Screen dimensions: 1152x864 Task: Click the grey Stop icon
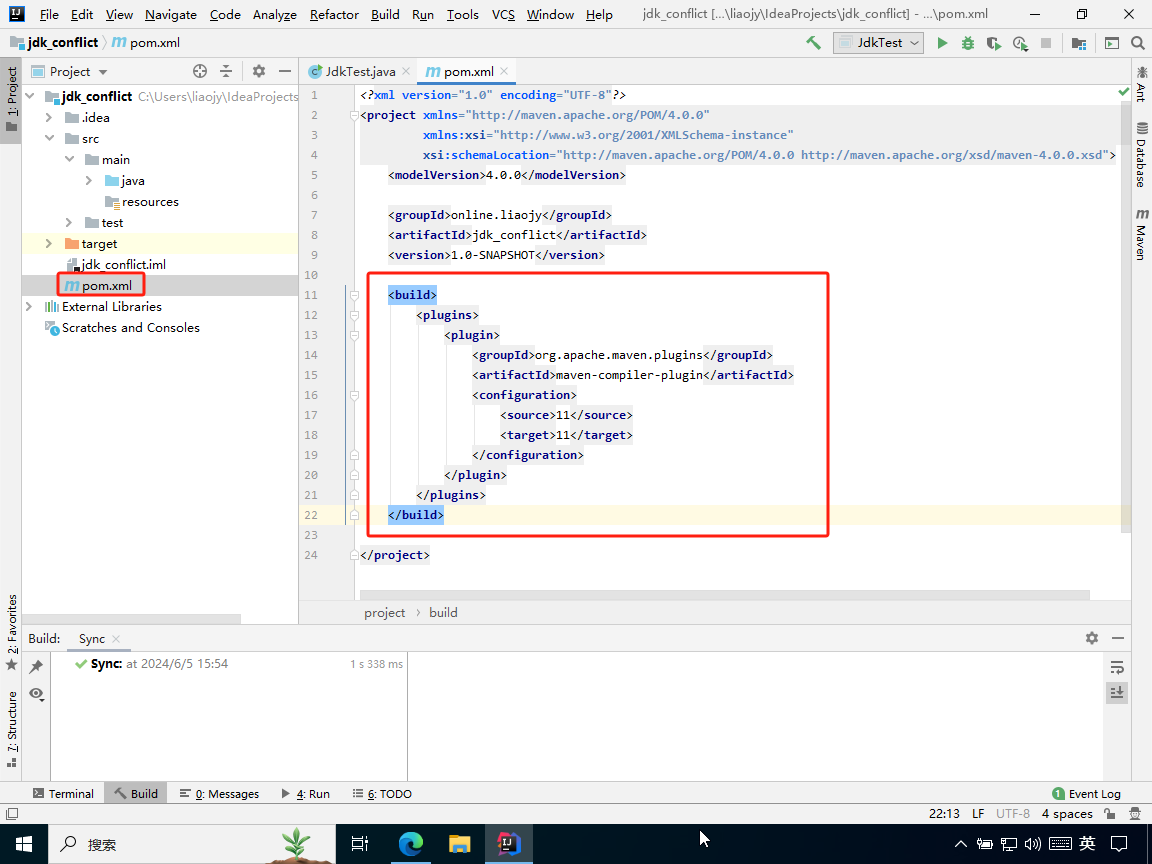pyautogui.click(x=1045, y=43)
